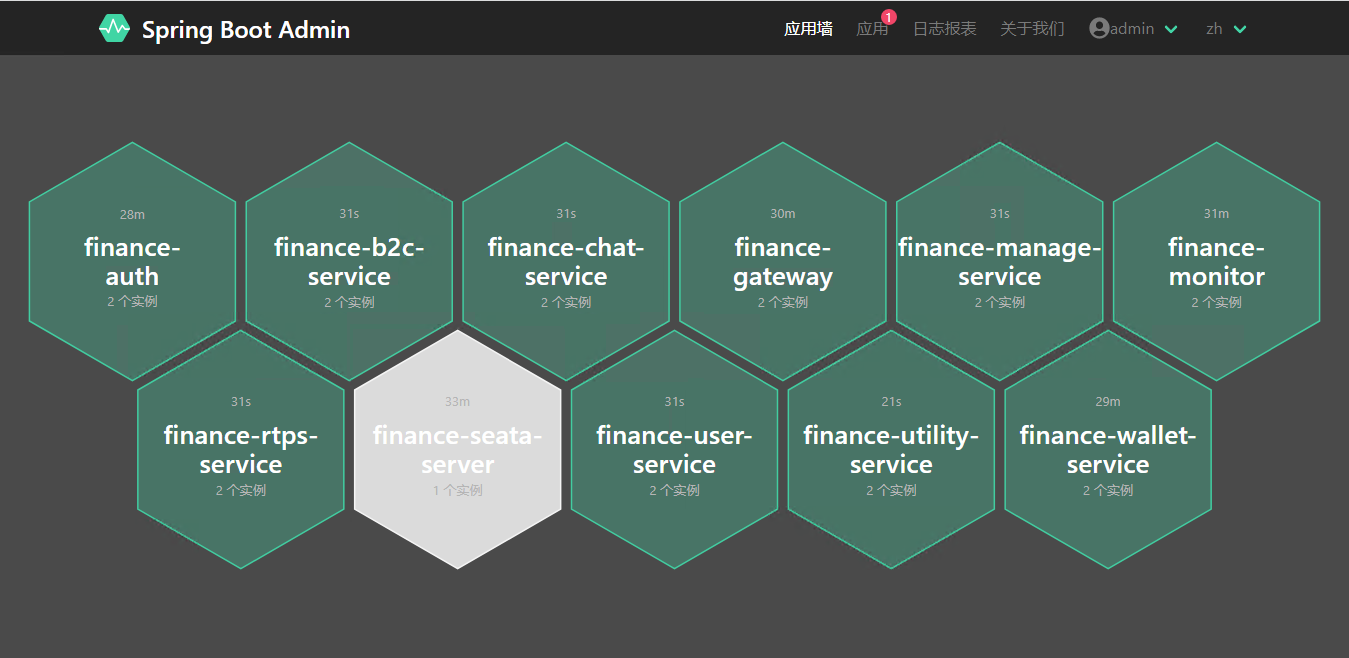Open the finance-b2c-service hexagon tile

coord(349,261)
